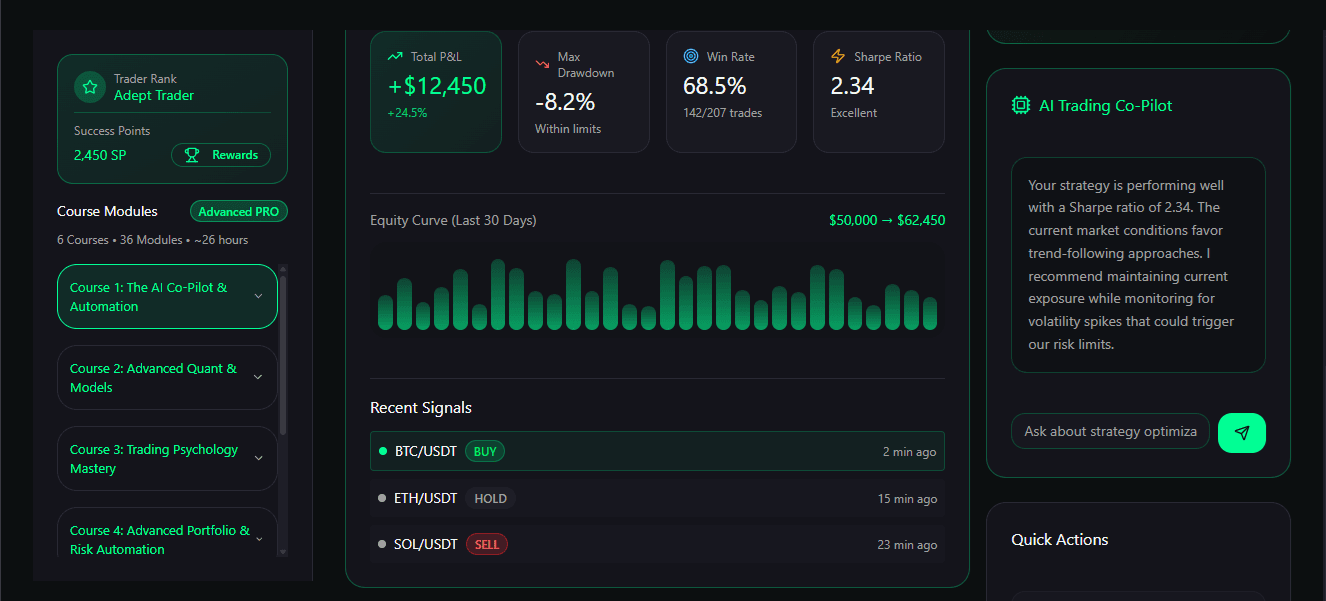
Task: Open Course 4: Advanced Portfolio & Risk Automation
Action: [167, 539]
